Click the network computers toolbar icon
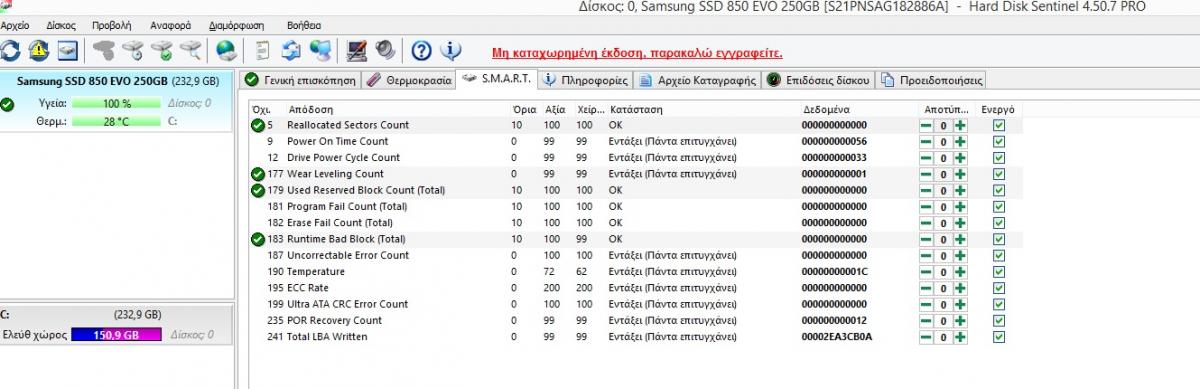The image size is (1200, 389). pyautogui.click(x=321, y=49)
